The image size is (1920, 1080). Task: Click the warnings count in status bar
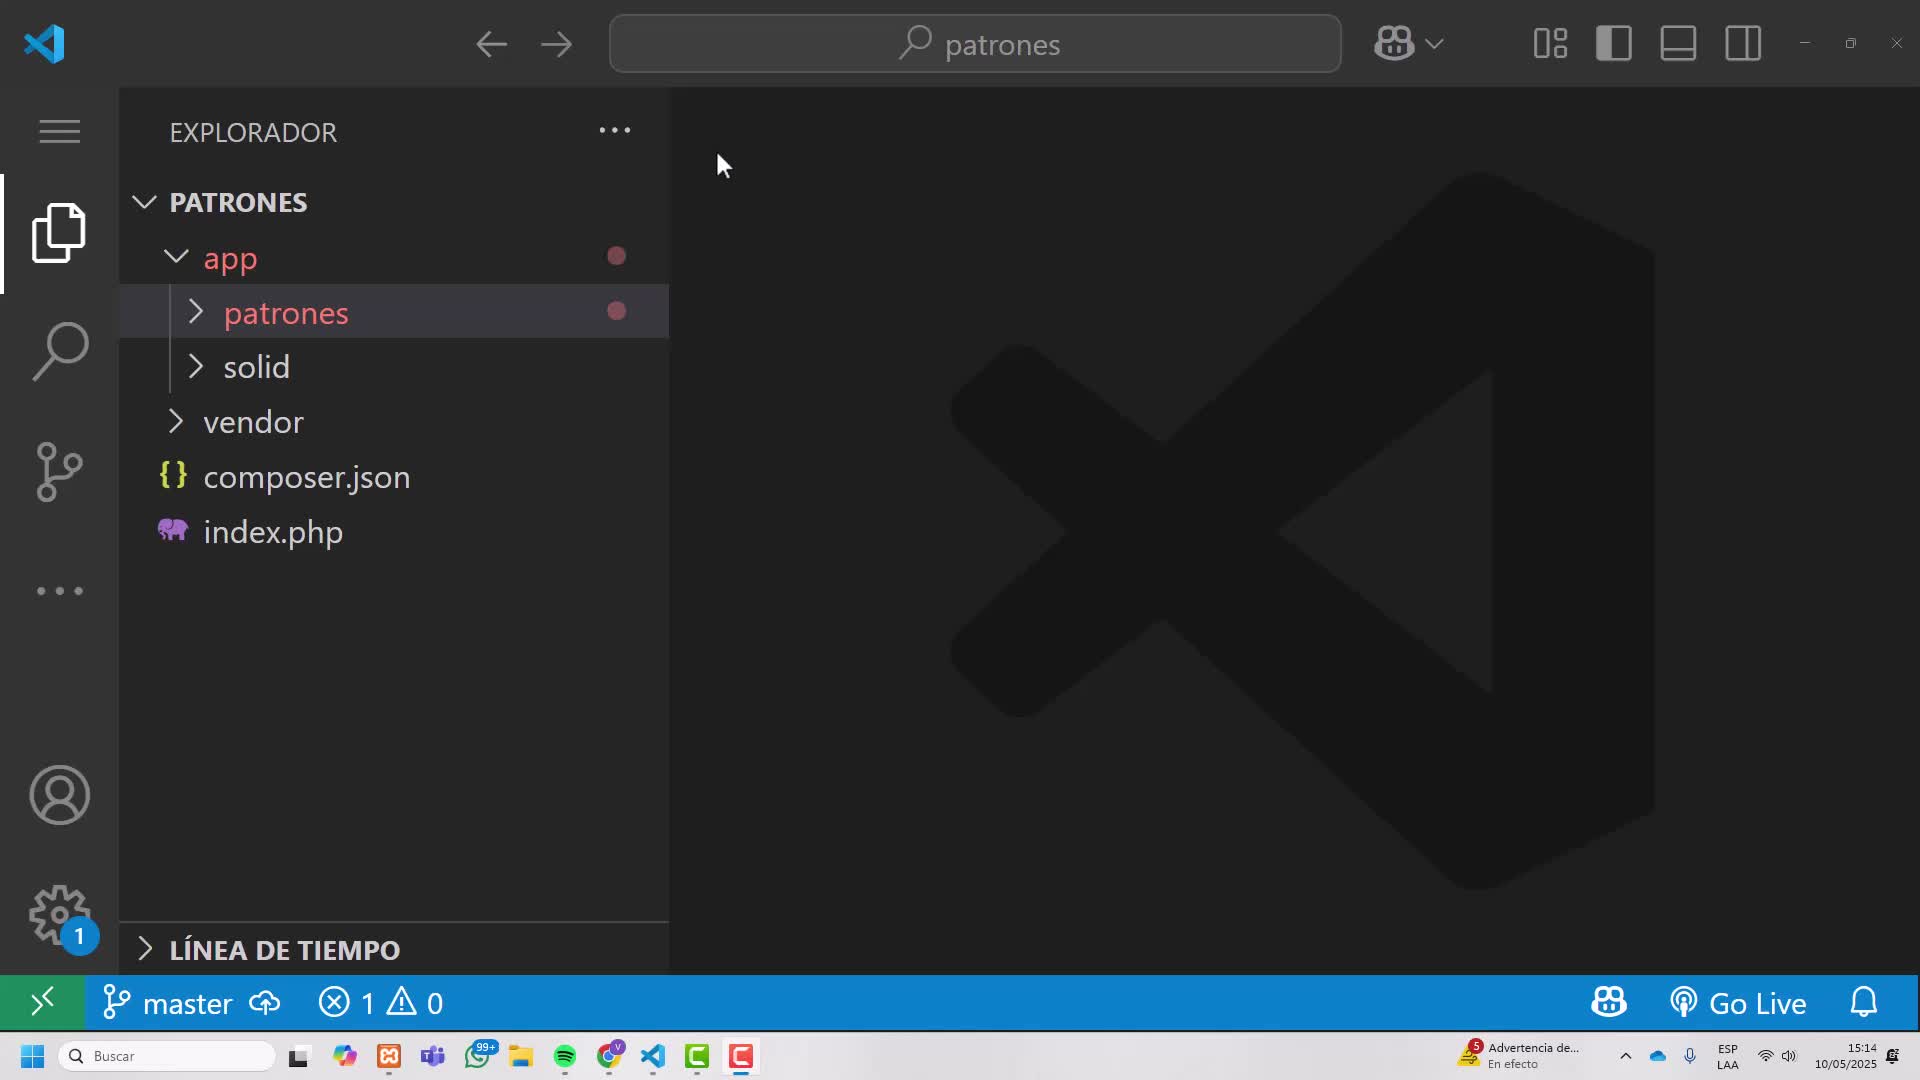click(415, 1002)
